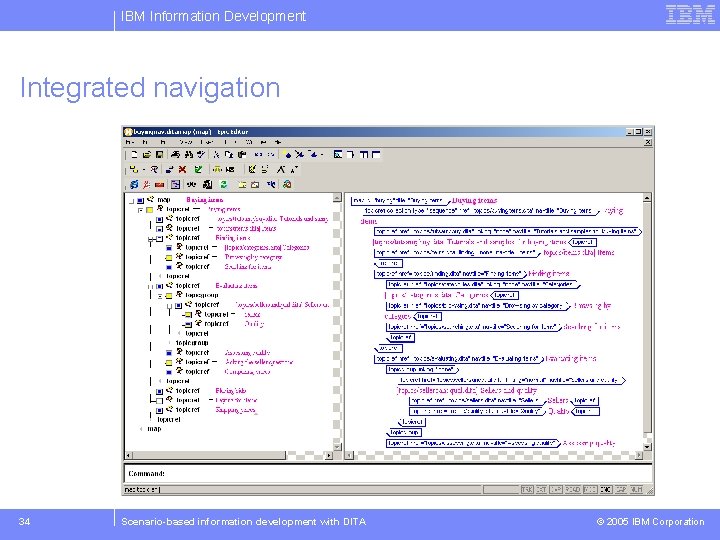
Task: Click the yellow folder icon in the third toolbar row
Action: 242,185
